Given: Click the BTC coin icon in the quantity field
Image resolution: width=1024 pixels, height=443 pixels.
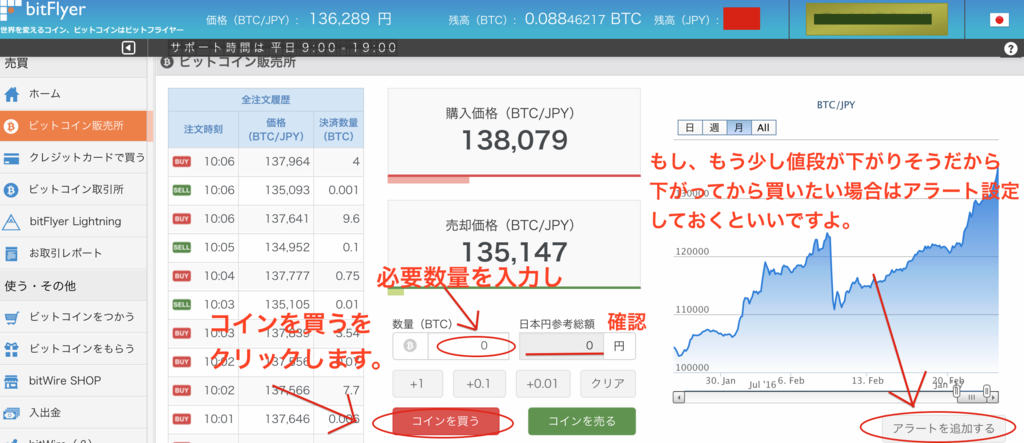Looking at the screenshot, I should pyautogui.click(x=410, y=346).
